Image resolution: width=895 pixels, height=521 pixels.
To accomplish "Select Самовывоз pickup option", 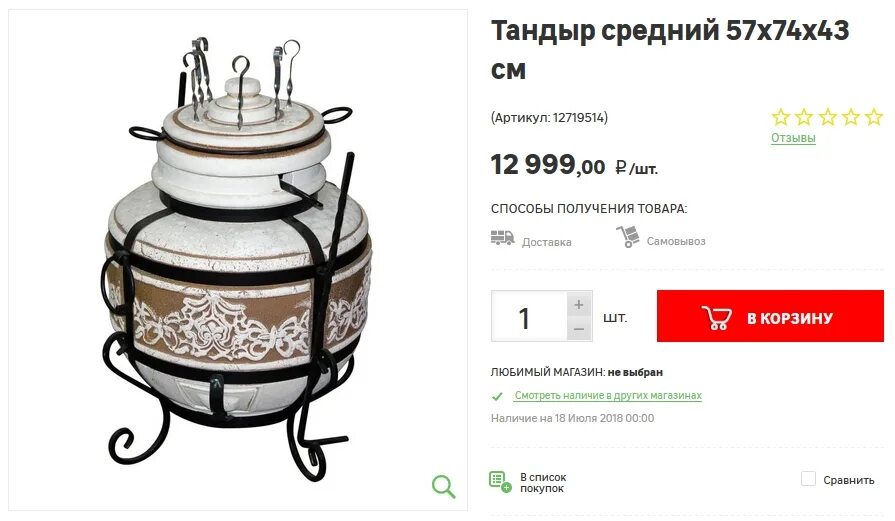I will tap(676, 241).
